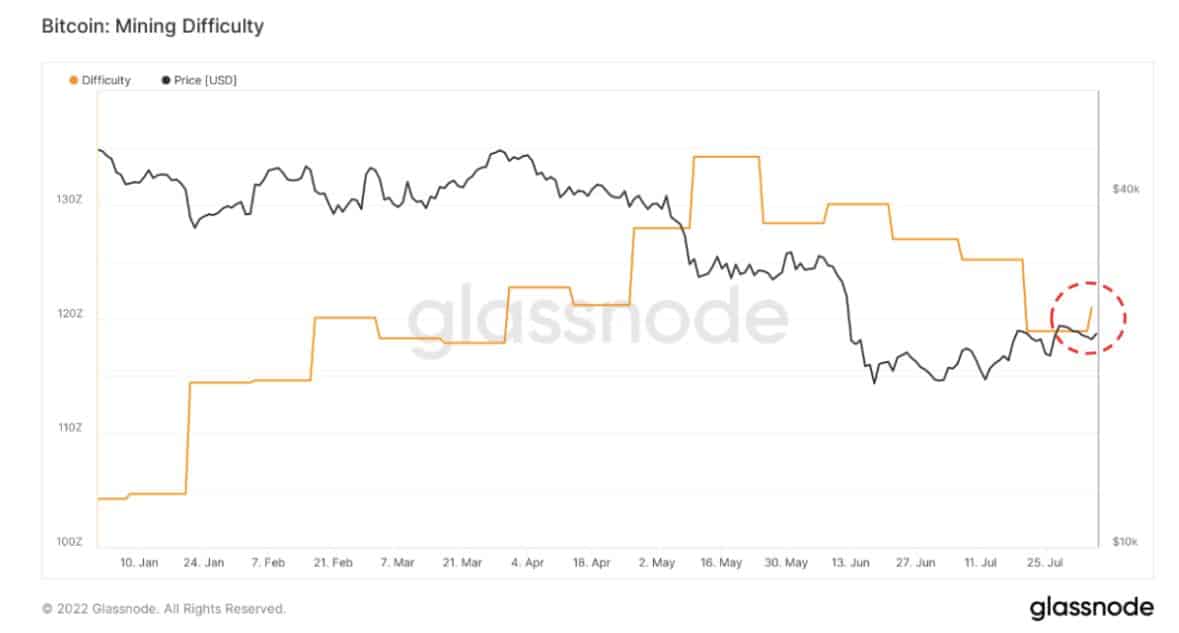This screenshot has width=1179, height=633.
Task: Toggle the Price [USD] legend entry
Action: [199, 80]
